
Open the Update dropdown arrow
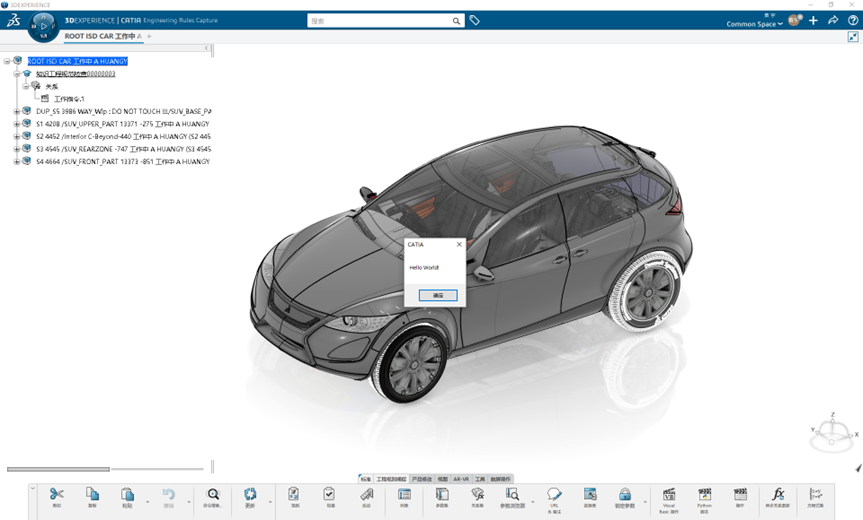[270, 502]
